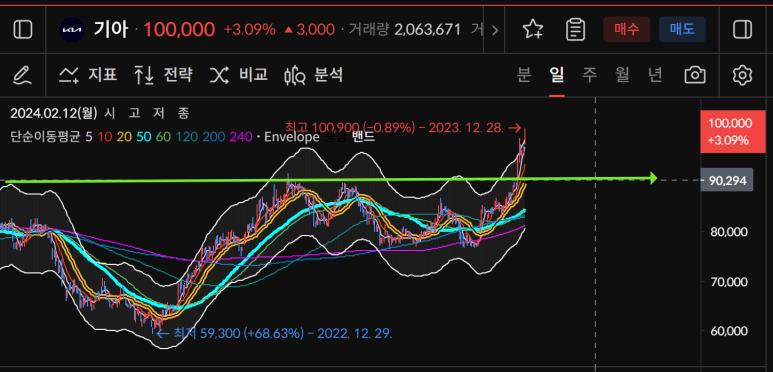Screen dimensions: 773x372
Task: Click the 2024.02.12(월) date label
Action: [x=55, y=113]
